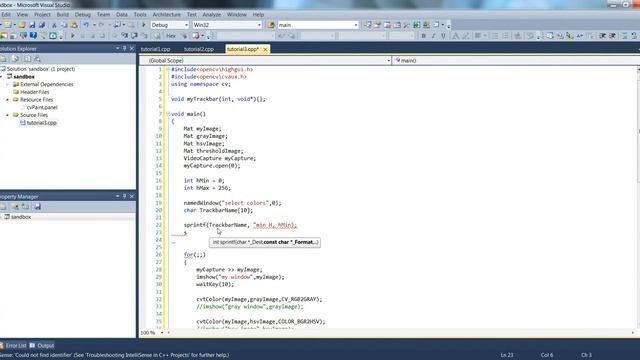Viewport: 640px width, 360px height.
Task: Open the Project menu
Action: tap(42, 15)
